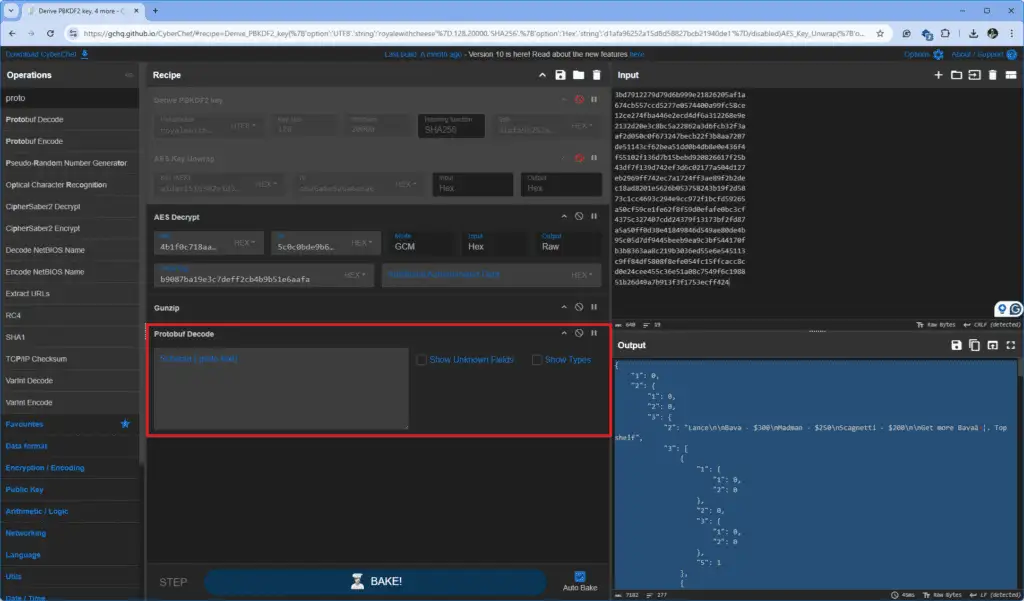The image size is (1024, 601).
Task: Click the operations search box containing proto
Action: click(69, 98)
